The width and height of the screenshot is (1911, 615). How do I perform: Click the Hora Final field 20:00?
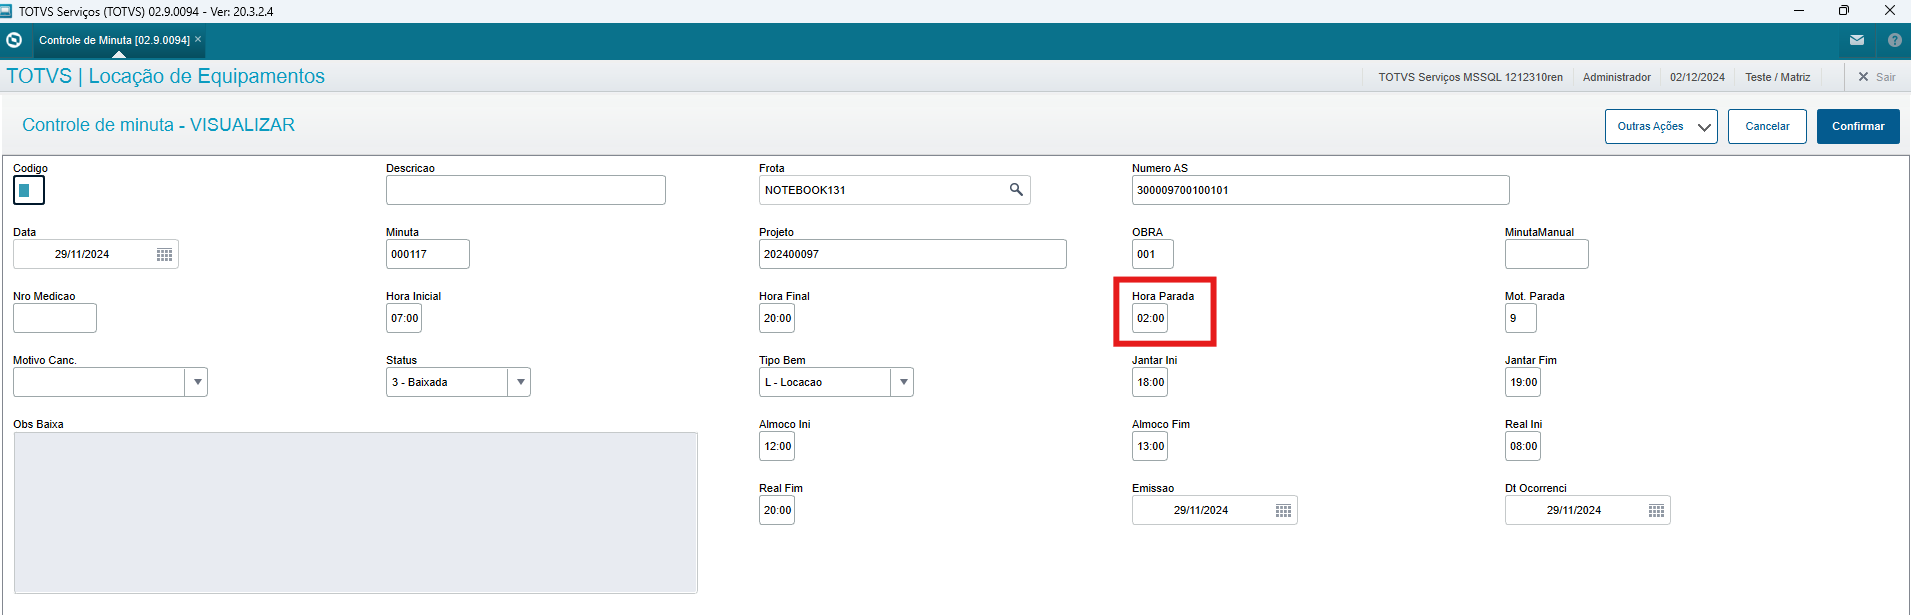[x=777, y=318]
